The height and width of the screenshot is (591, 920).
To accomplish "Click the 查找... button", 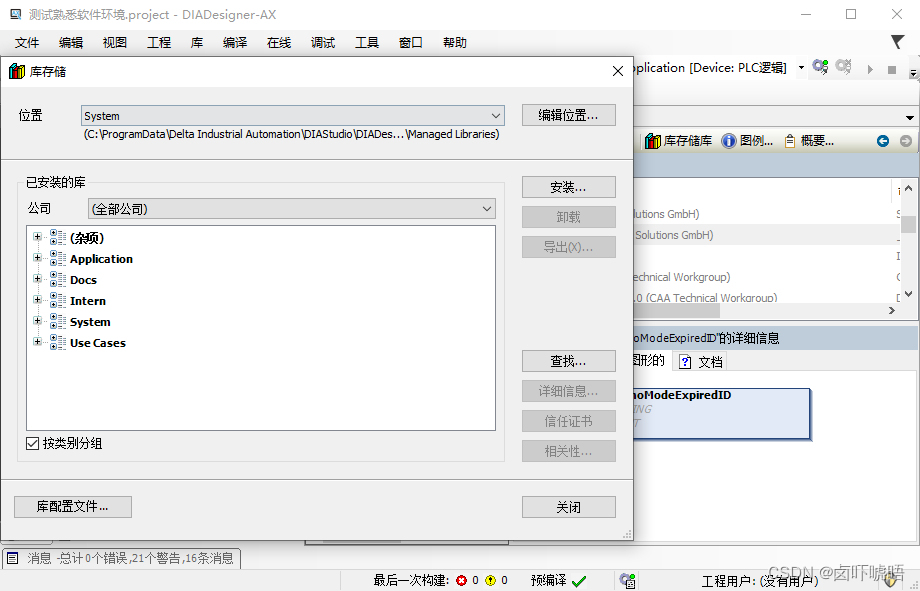I will click(x=569, y=361).
